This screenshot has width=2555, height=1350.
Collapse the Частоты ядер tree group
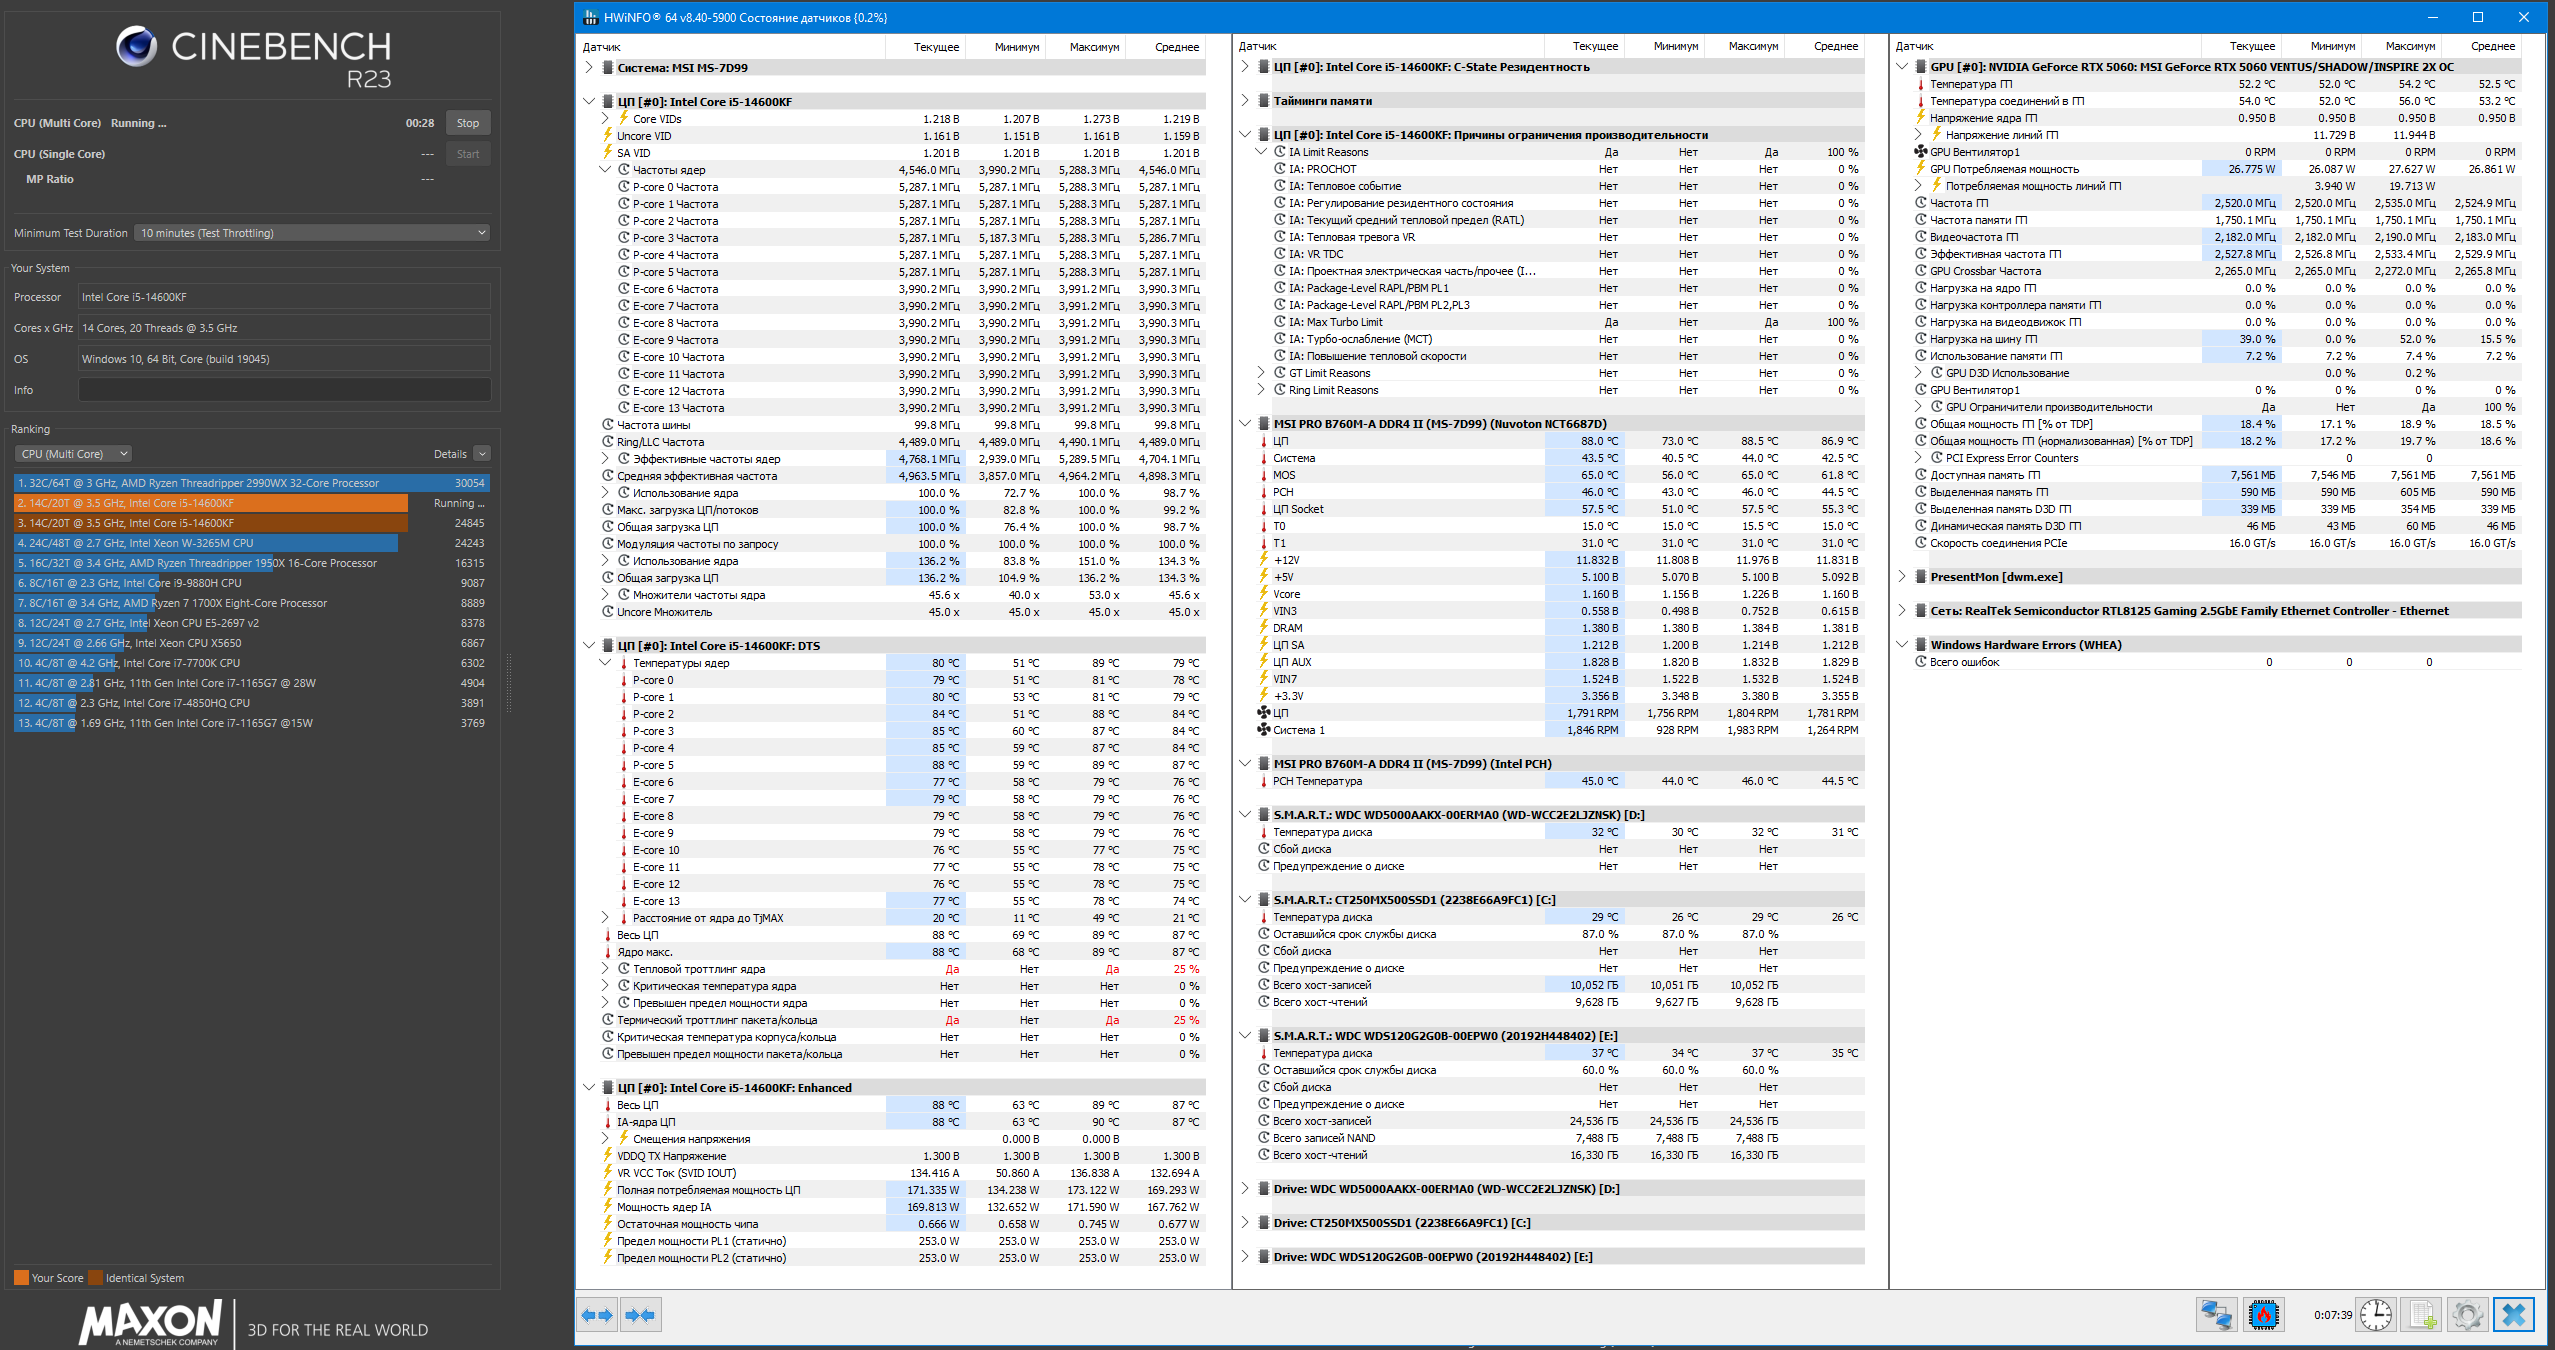tap(605, 170)
